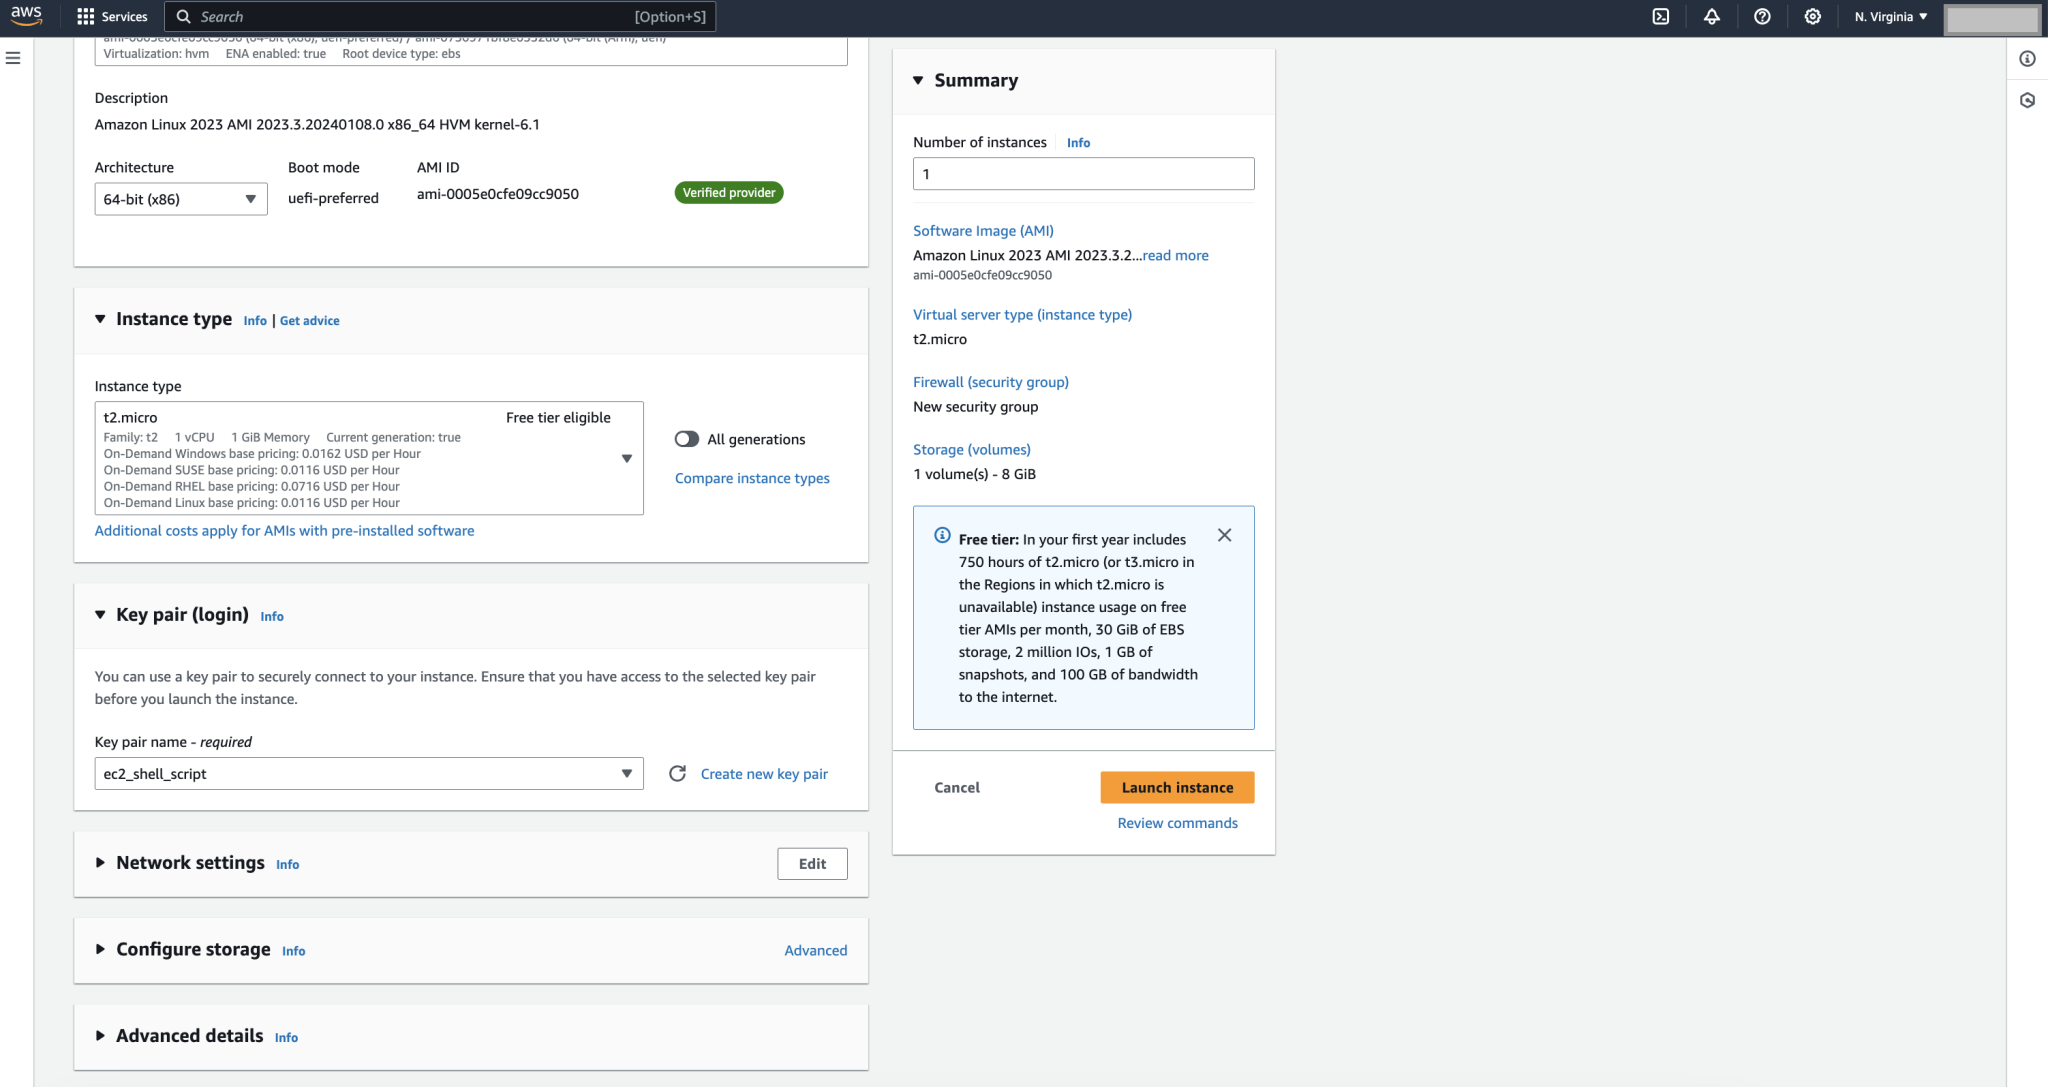This screenshot has width=2048, height=1087.
Task: Open the Info panel on the right sidebar
Action: [x=2029, y=58]
